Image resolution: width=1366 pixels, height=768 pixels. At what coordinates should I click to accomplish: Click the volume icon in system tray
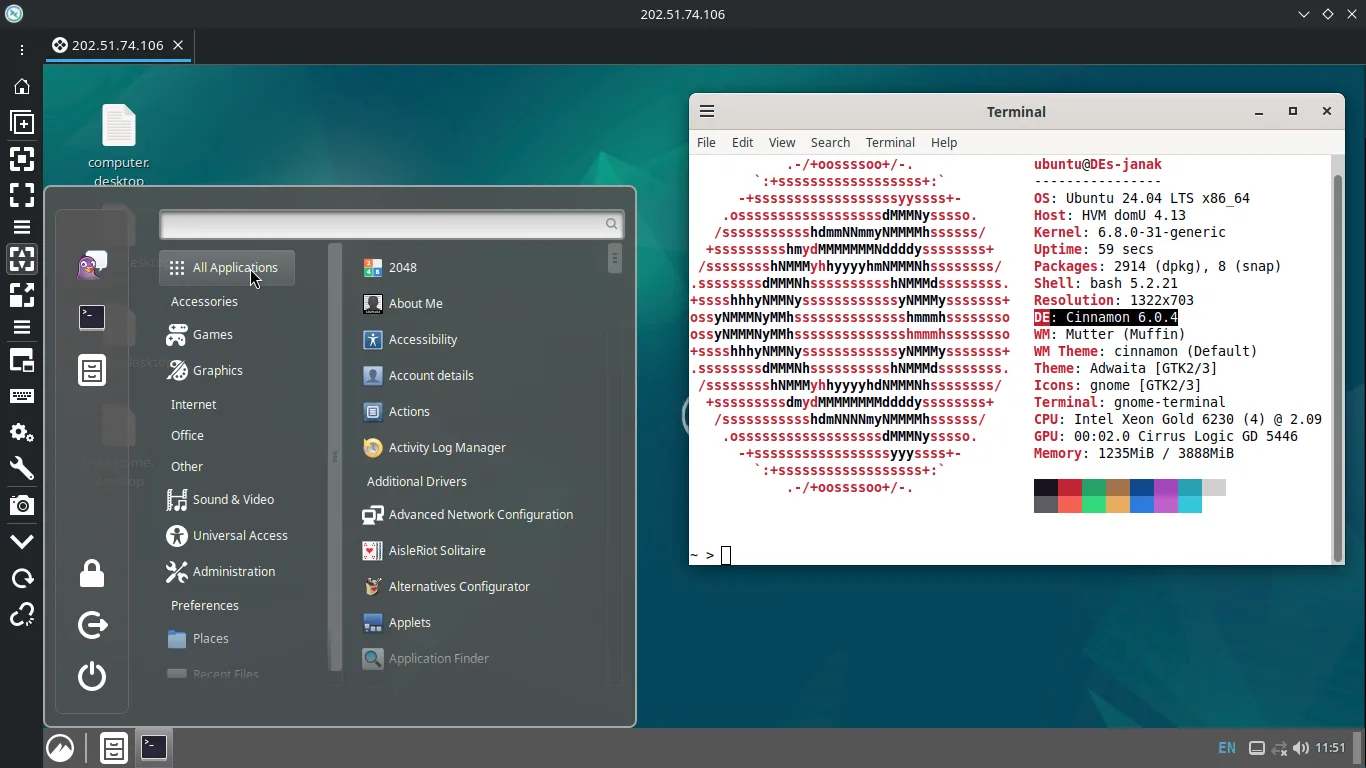pos(1301,748)
